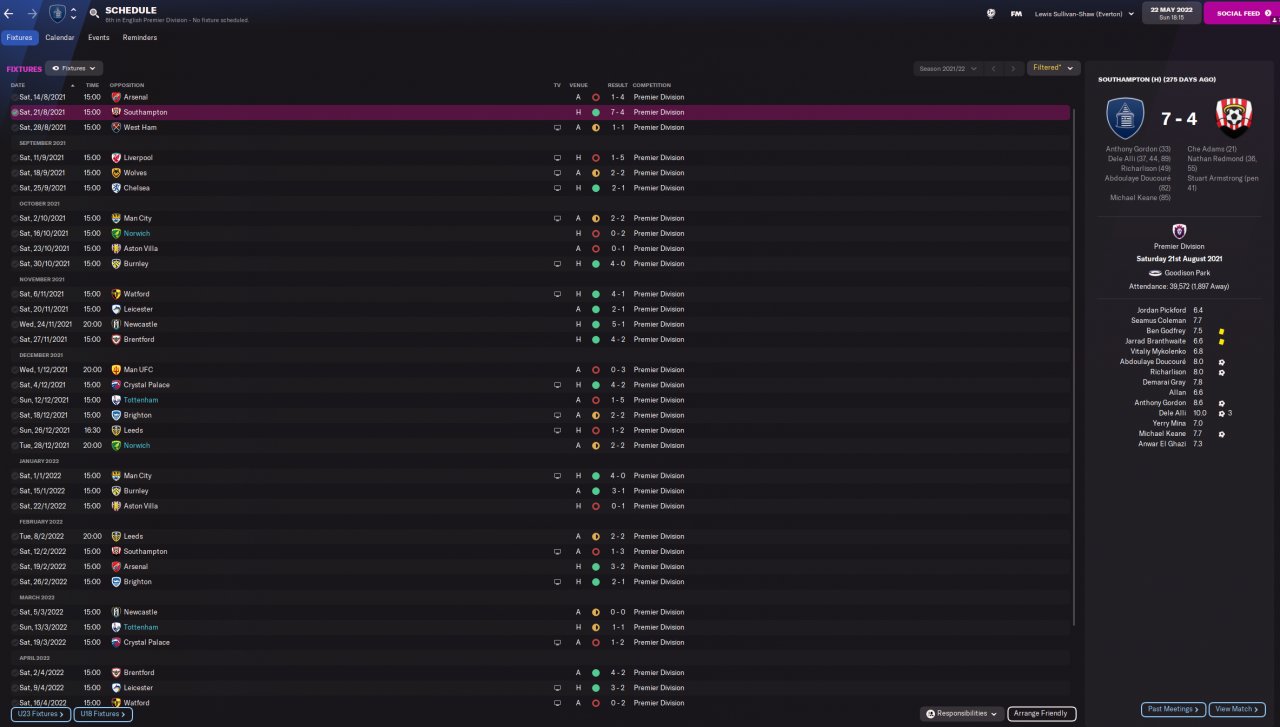Open the search magnifier icon

[x=94, y=14]
